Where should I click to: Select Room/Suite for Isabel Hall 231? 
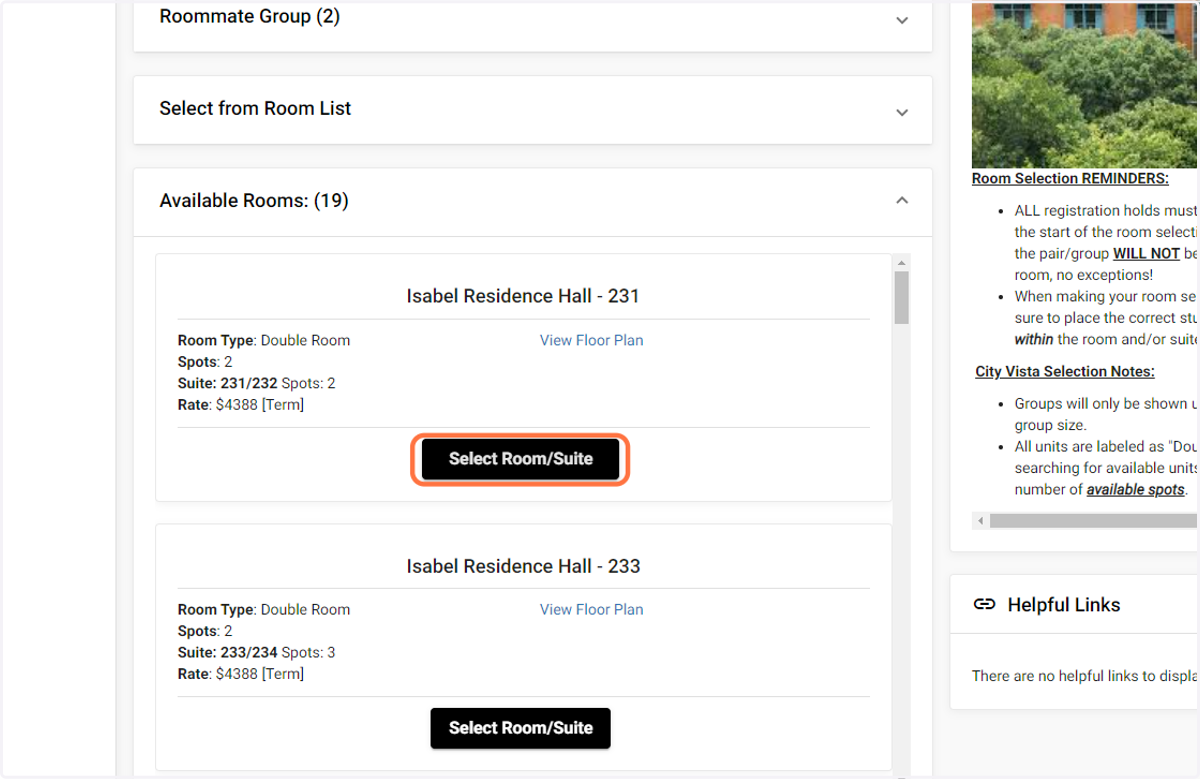pos(521,459)
